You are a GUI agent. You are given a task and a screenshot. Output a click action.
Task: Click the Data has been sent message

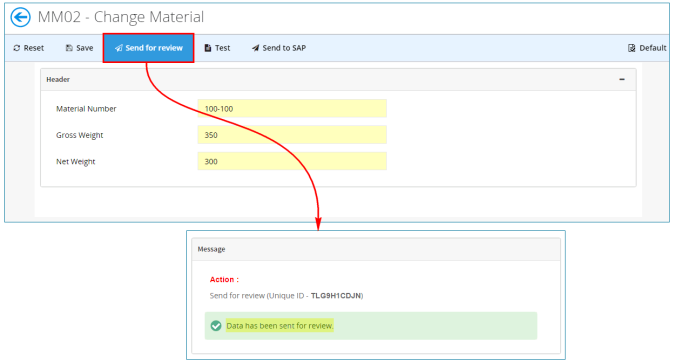pyautogui.click(x=280, y=326)
